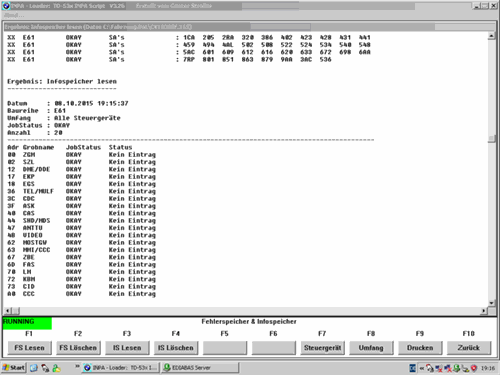Viewport: 500px width, 375px height.
Task: Click the scroll up arrow of results
Action: (x=491, y=36)
